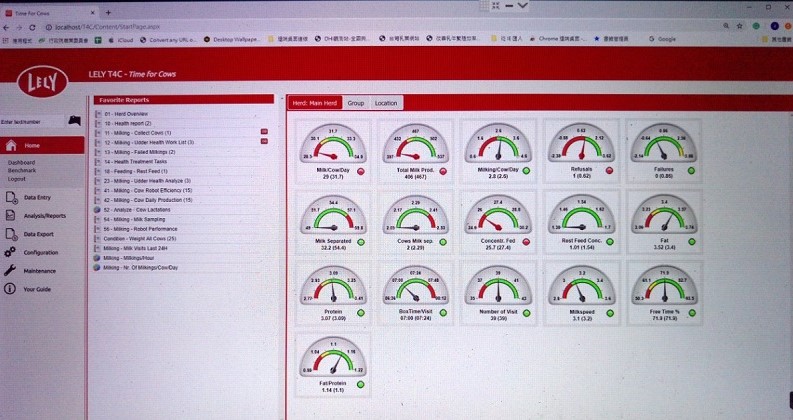
Task: Click the Configuration gears icon
Action: [10, 252]
